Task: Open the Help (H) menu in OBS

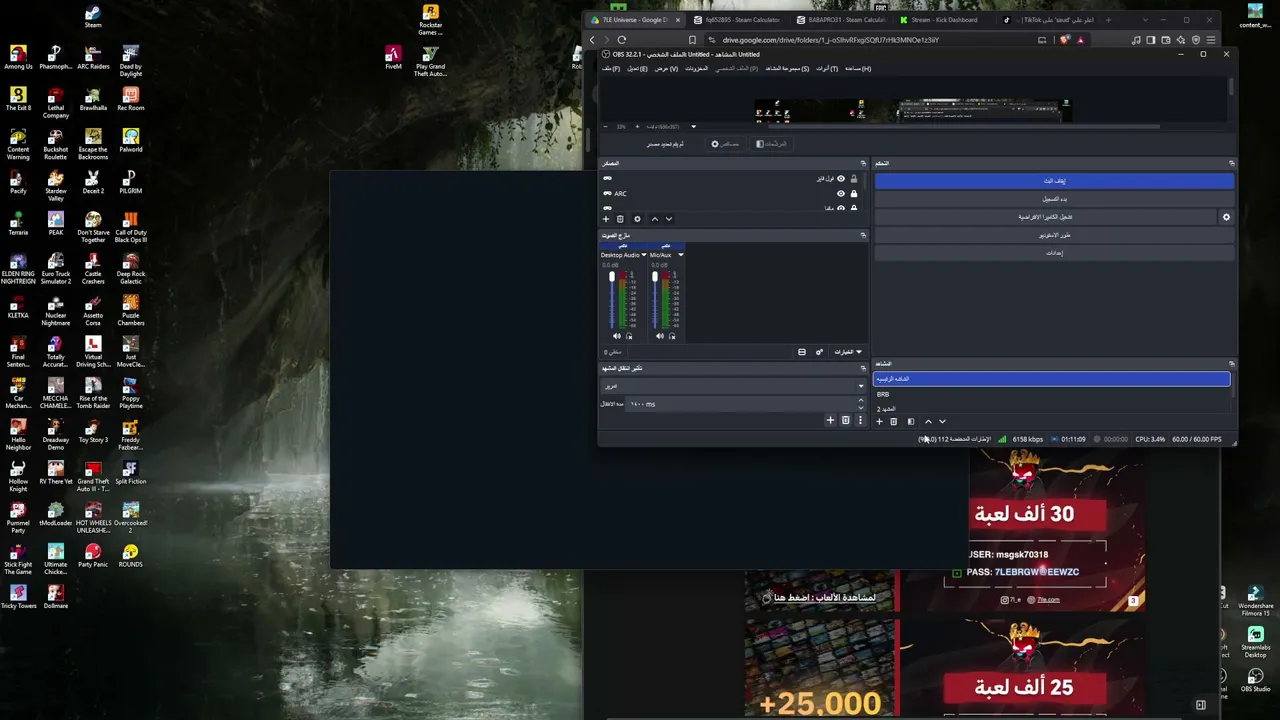Action: pyautogui.click(x=858, y=69)
